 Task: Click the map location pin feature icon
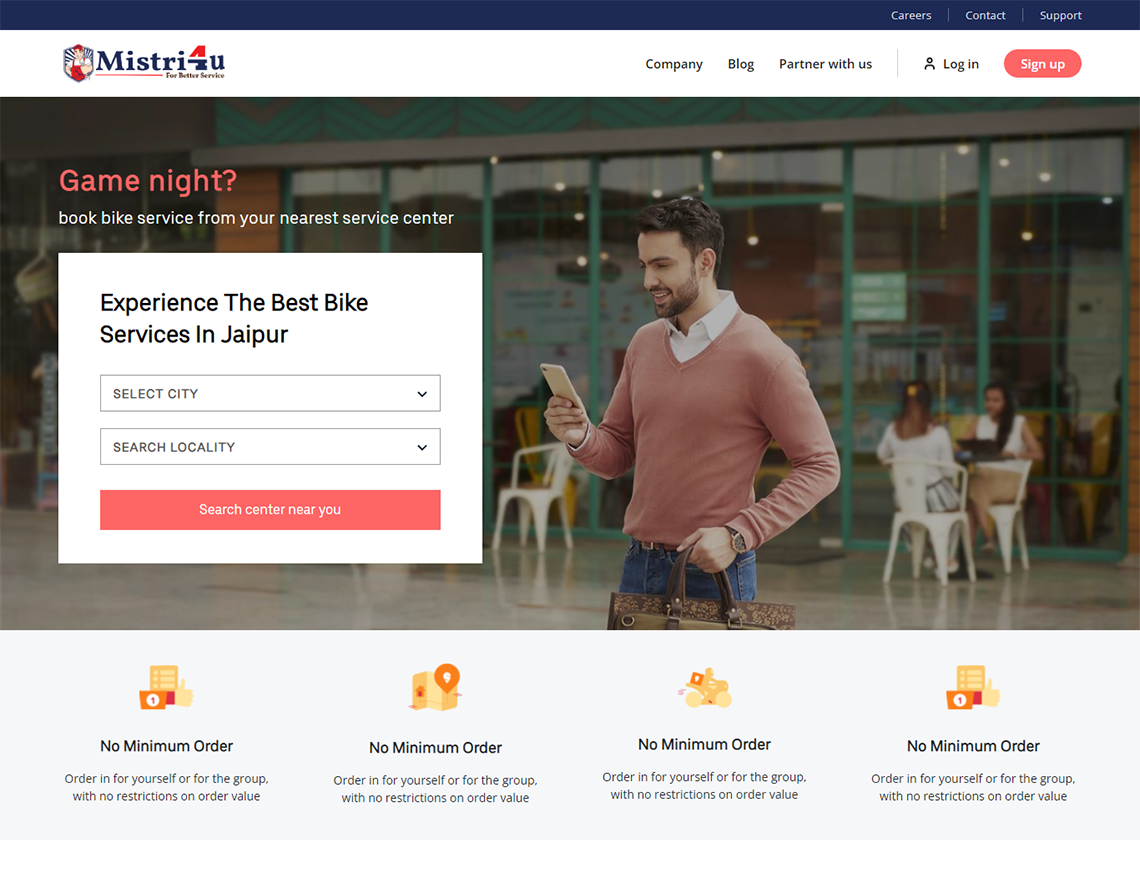point(435,687)
